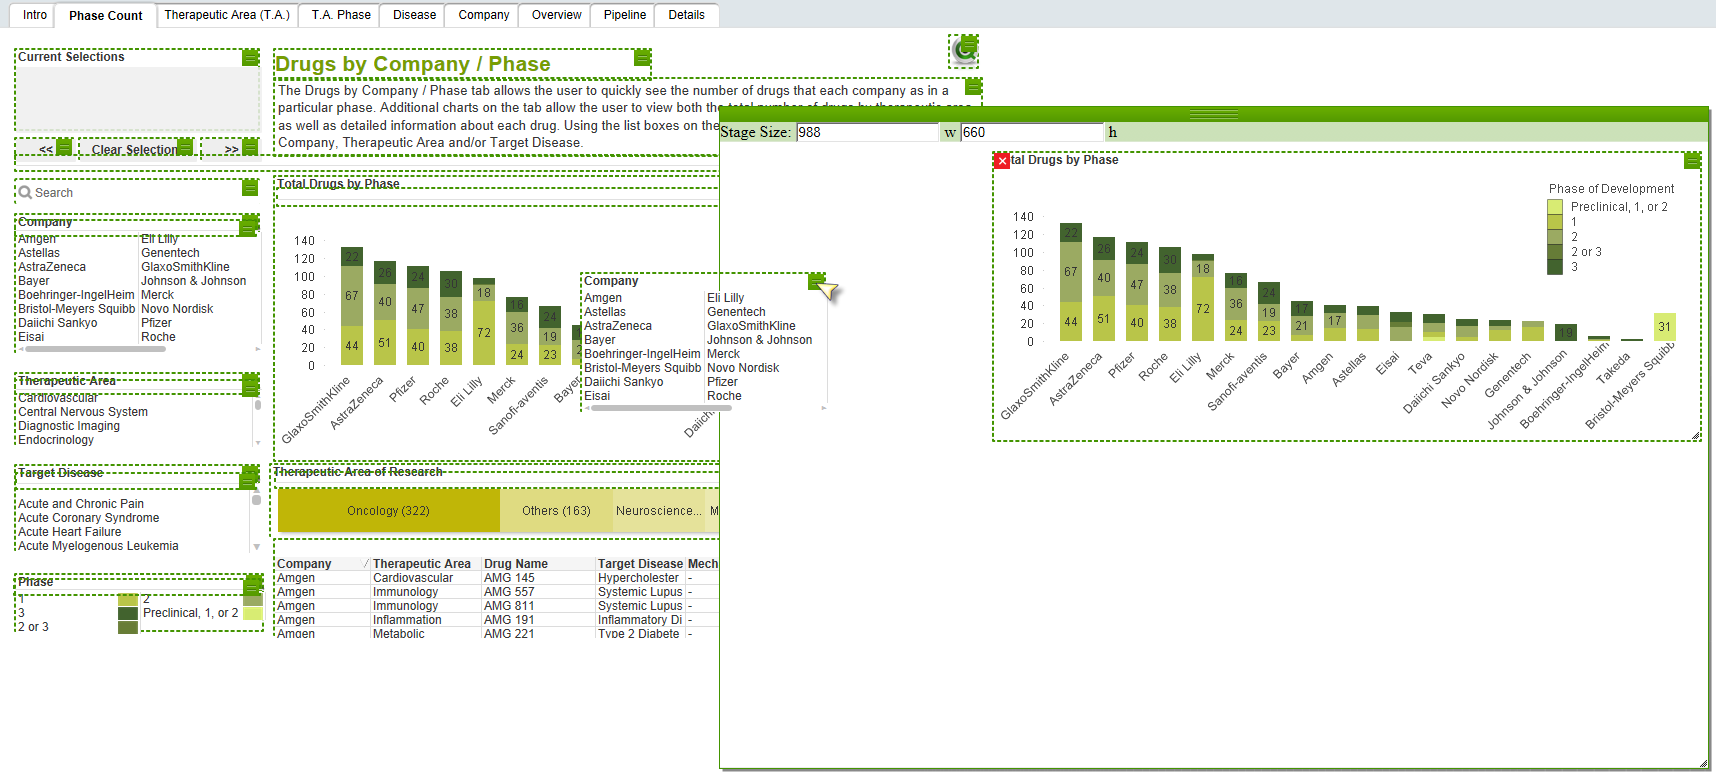Select phase 2 or 3 in the Phase list
The image size is (1716, 774).
pos(33,627)
